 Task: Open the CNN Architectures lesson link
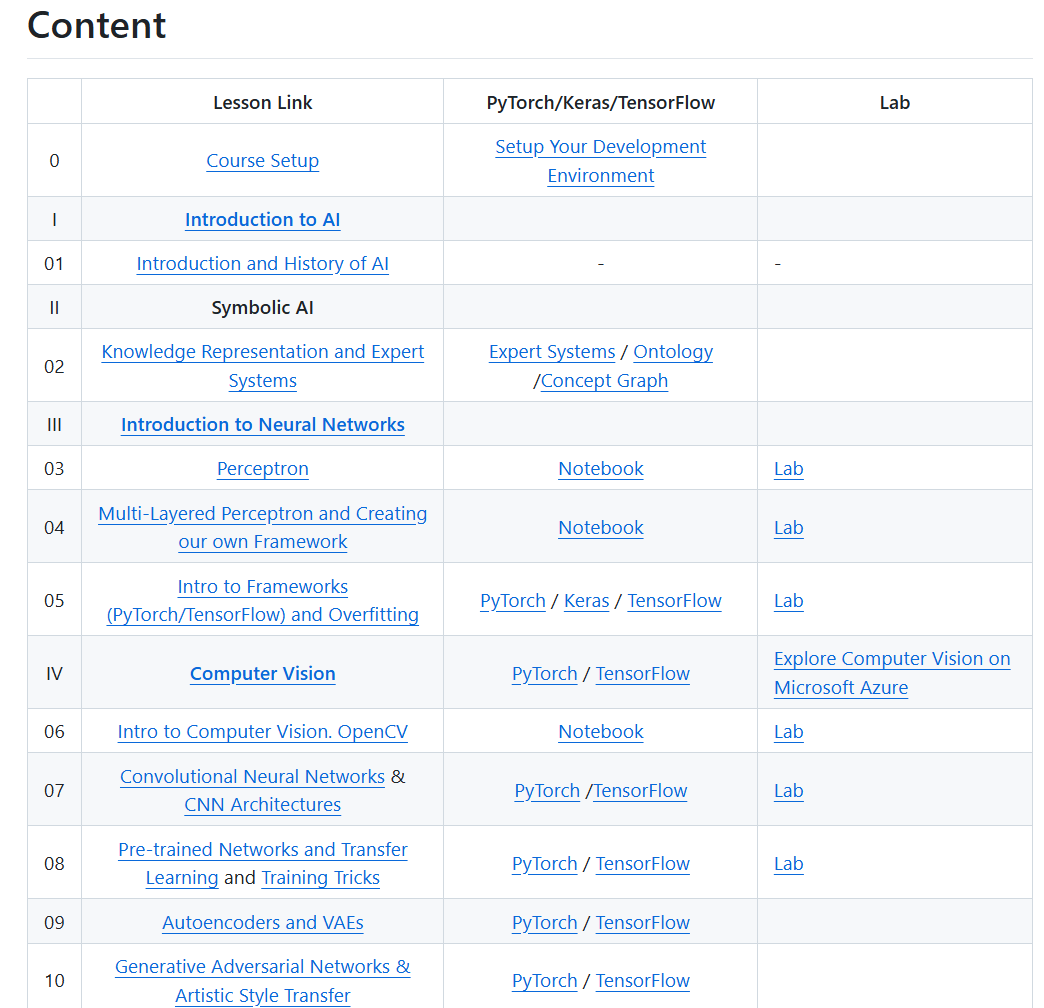point(262,804)
